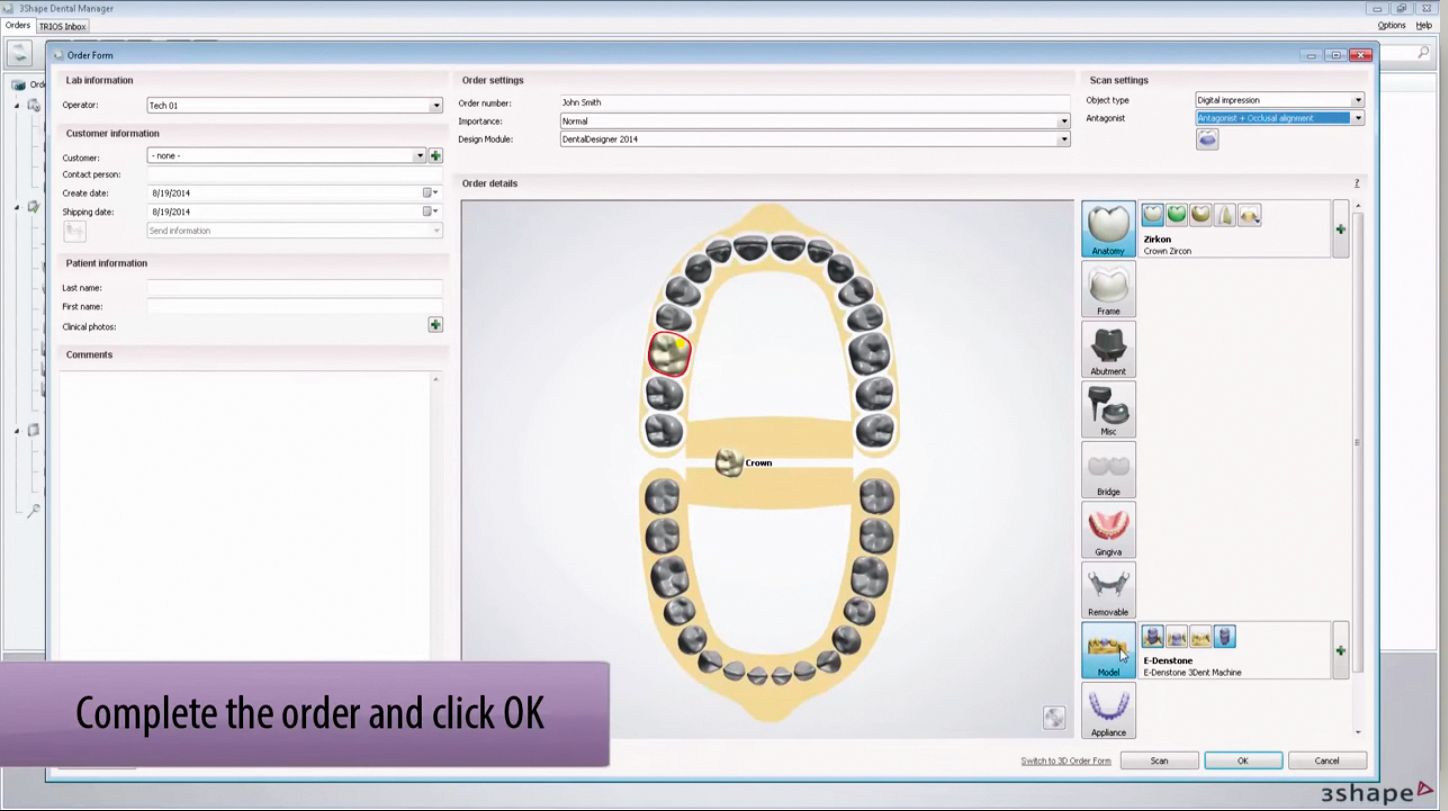Select the veneer-shaped anatomy type icon
Screen dimensions: 1448x811
(x=1225, y=214)
